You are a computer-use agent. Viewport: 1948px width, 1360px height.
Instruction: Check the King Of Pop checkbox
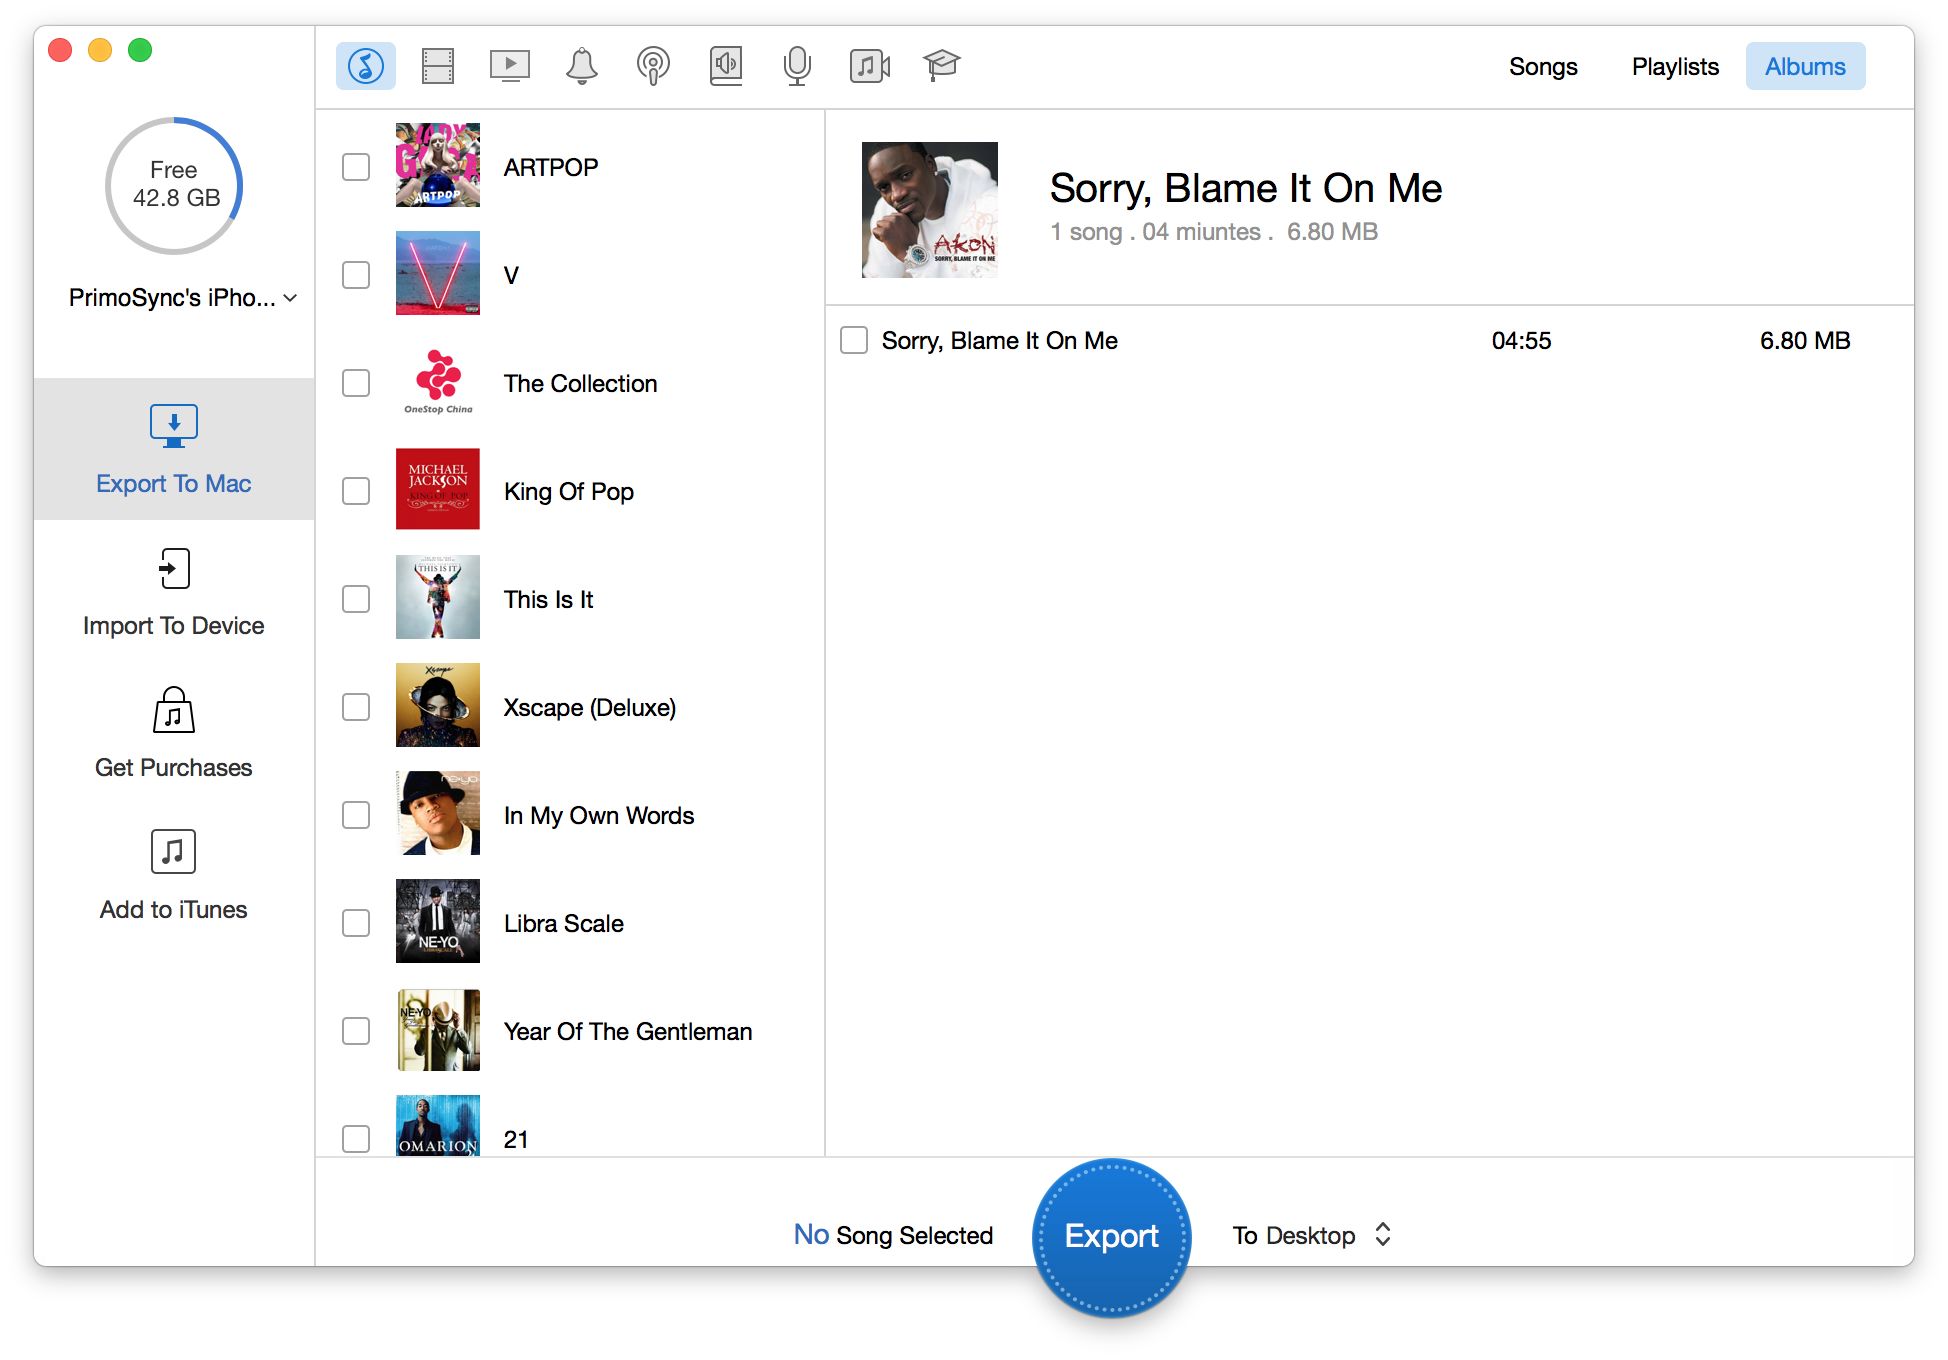click(356, 491)
